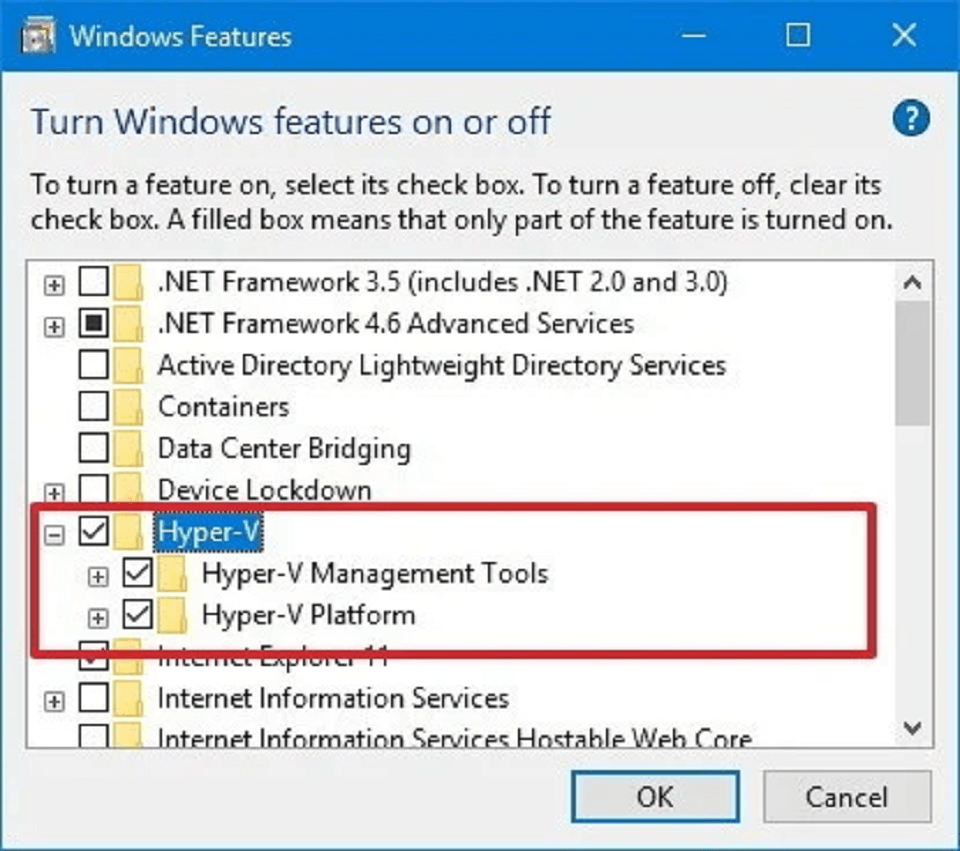Click the Internet Information Services folder icon
960x851 pixels.
[129, 699]
